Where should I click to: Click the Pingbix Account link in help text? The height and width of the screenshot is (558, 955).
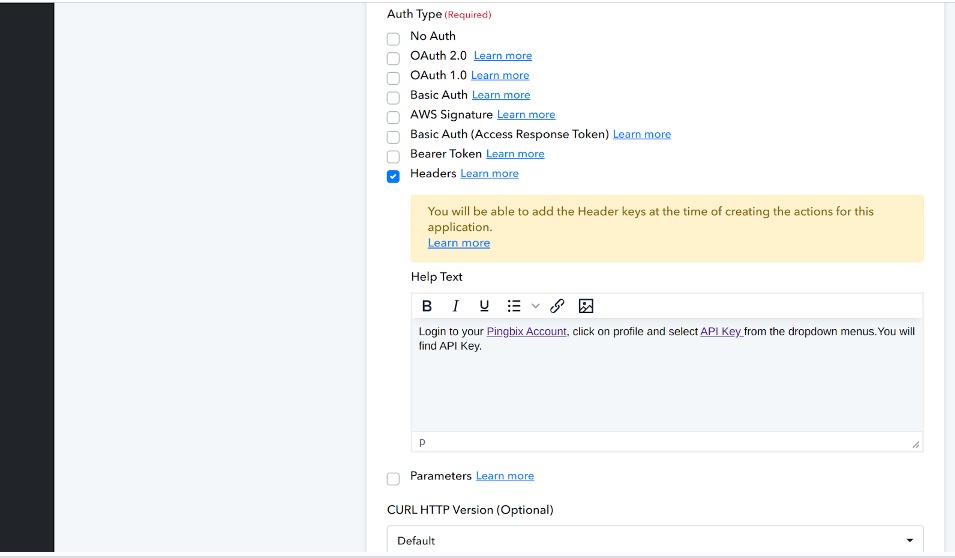(x=527, y=331)
